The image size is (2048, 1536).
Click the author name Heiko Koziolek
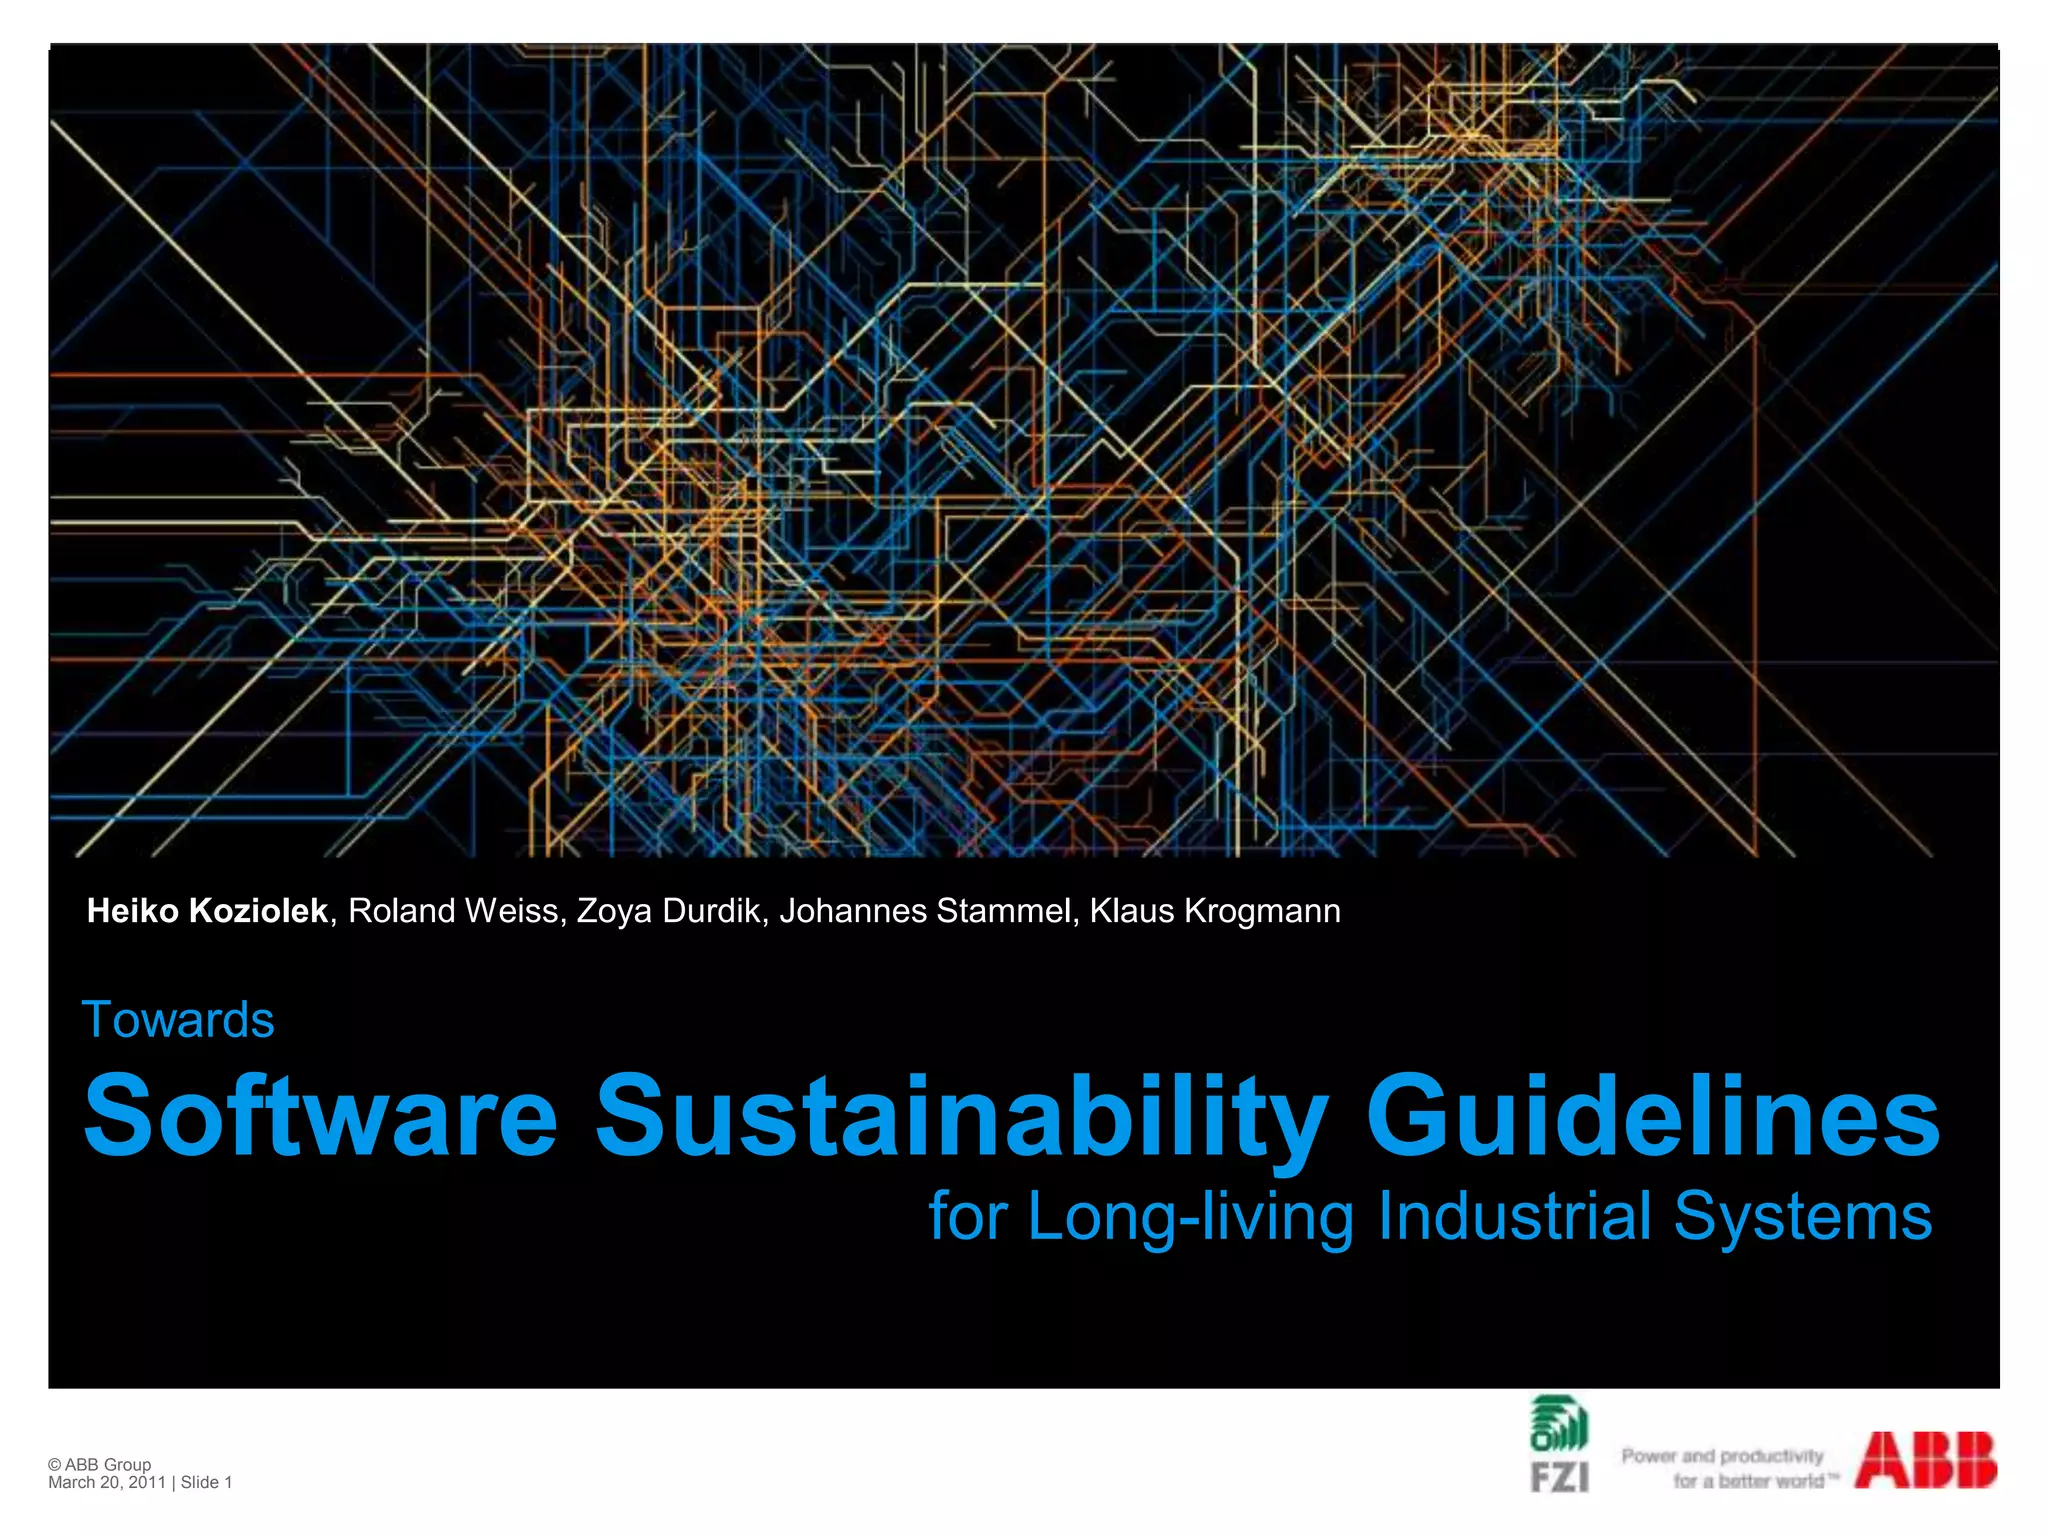pos(207,911)
